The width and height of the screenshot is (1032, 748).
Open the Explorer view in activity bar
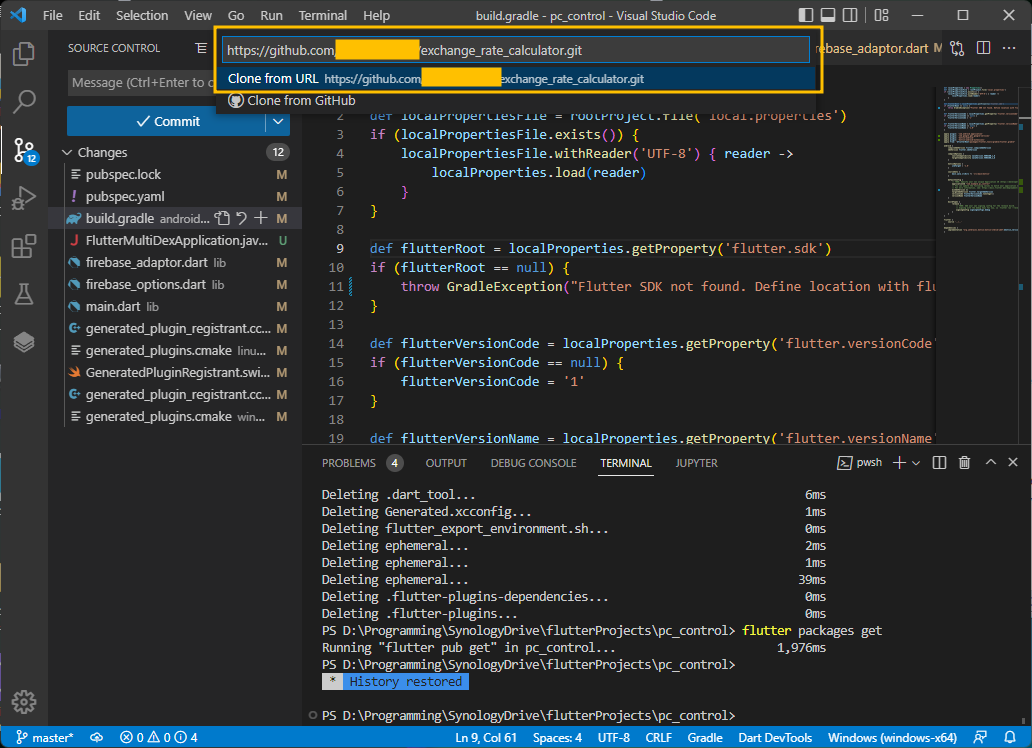(24, 54)
